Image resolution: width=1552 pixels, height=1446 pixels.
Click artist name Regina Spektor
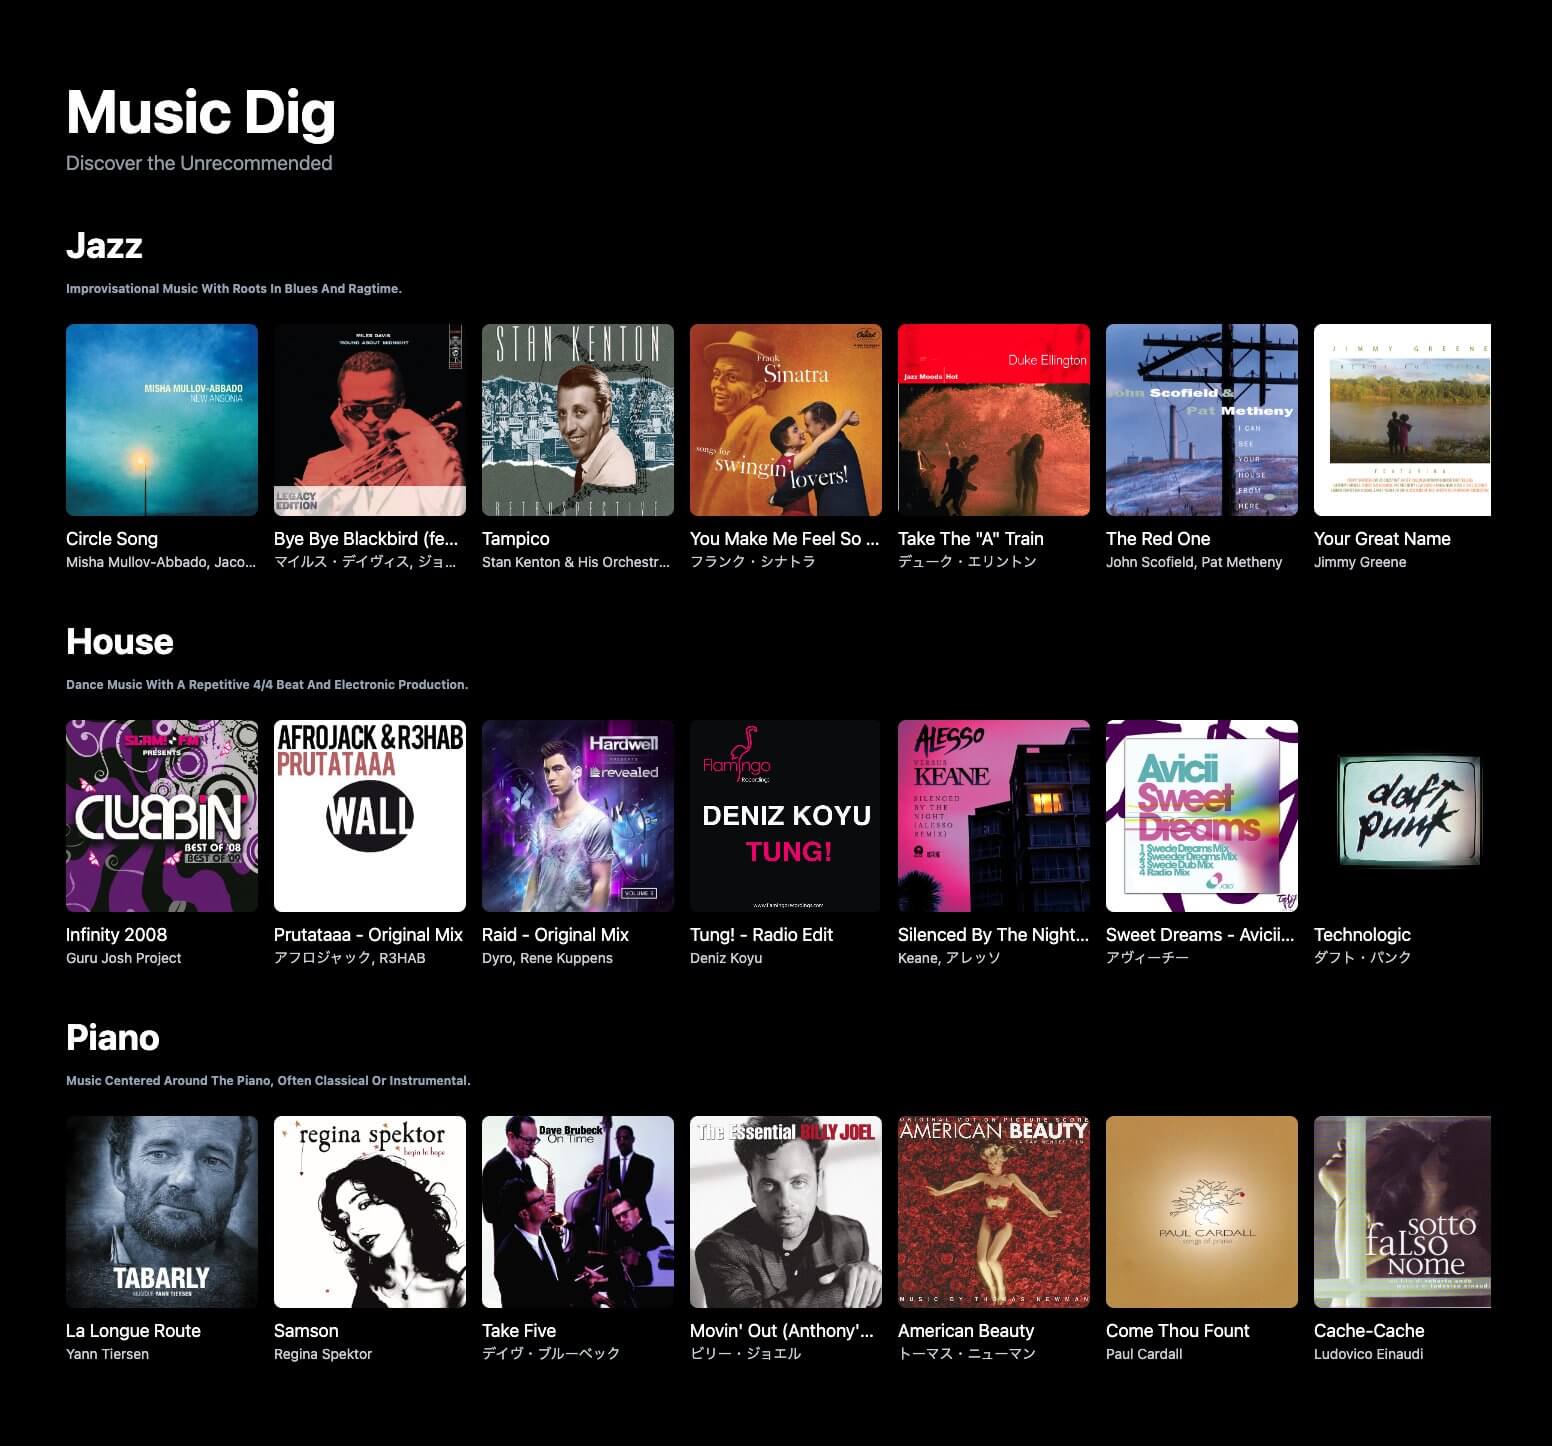click(x=323, y=1354)
